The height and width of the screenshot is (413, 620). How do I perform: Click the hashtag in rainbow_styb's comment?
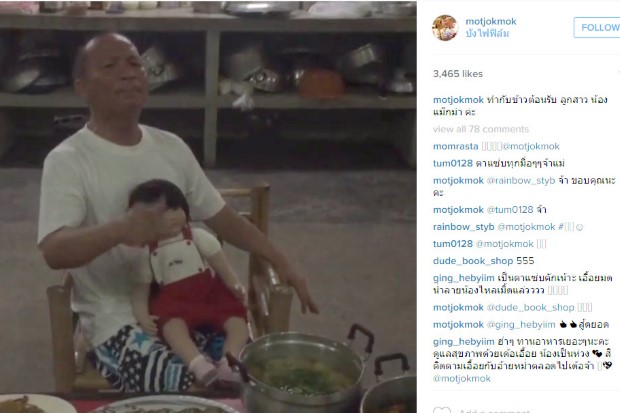566,227
